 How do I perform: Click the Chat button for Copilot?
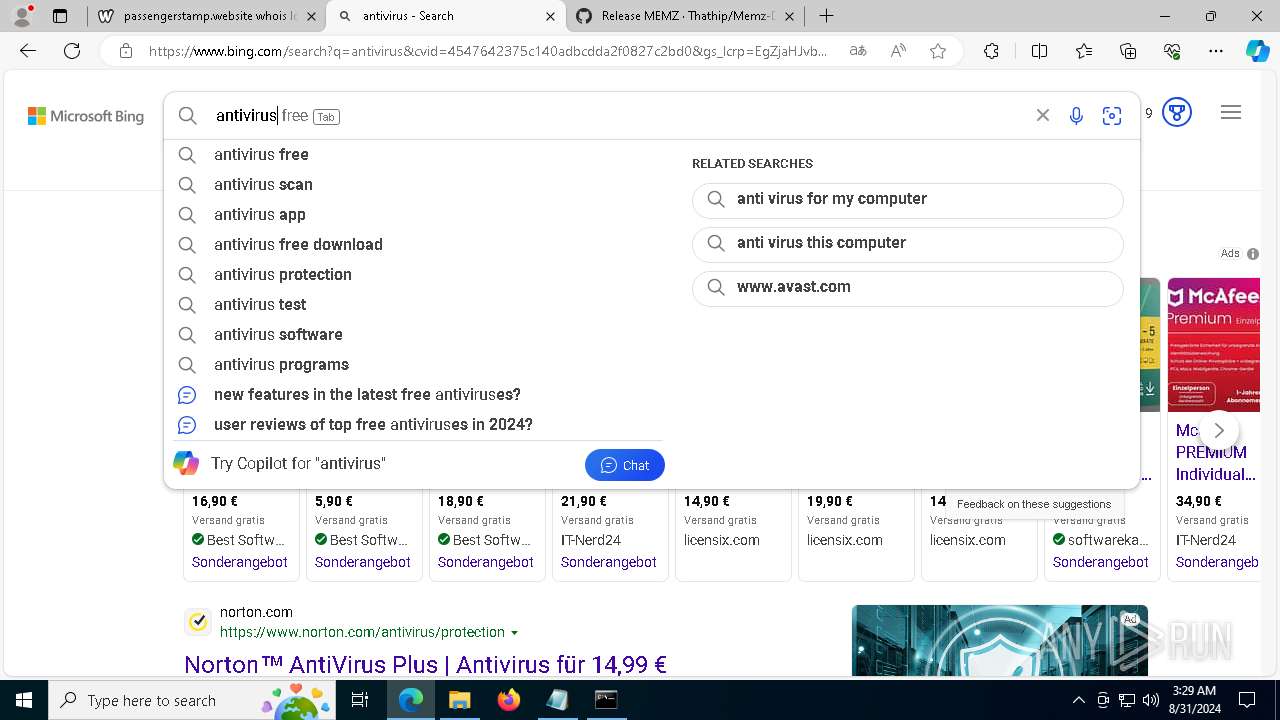(625, 465)
